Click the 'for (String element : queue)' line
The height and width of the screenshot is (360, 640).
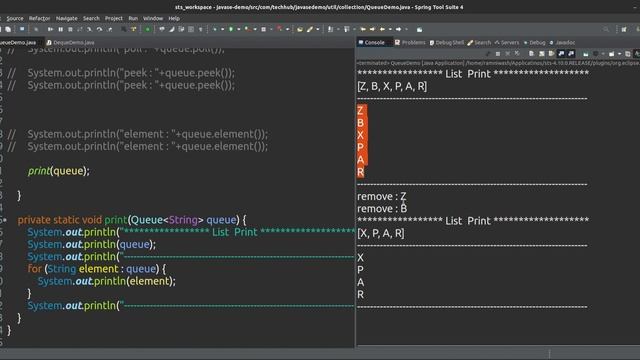pos(97,269)
